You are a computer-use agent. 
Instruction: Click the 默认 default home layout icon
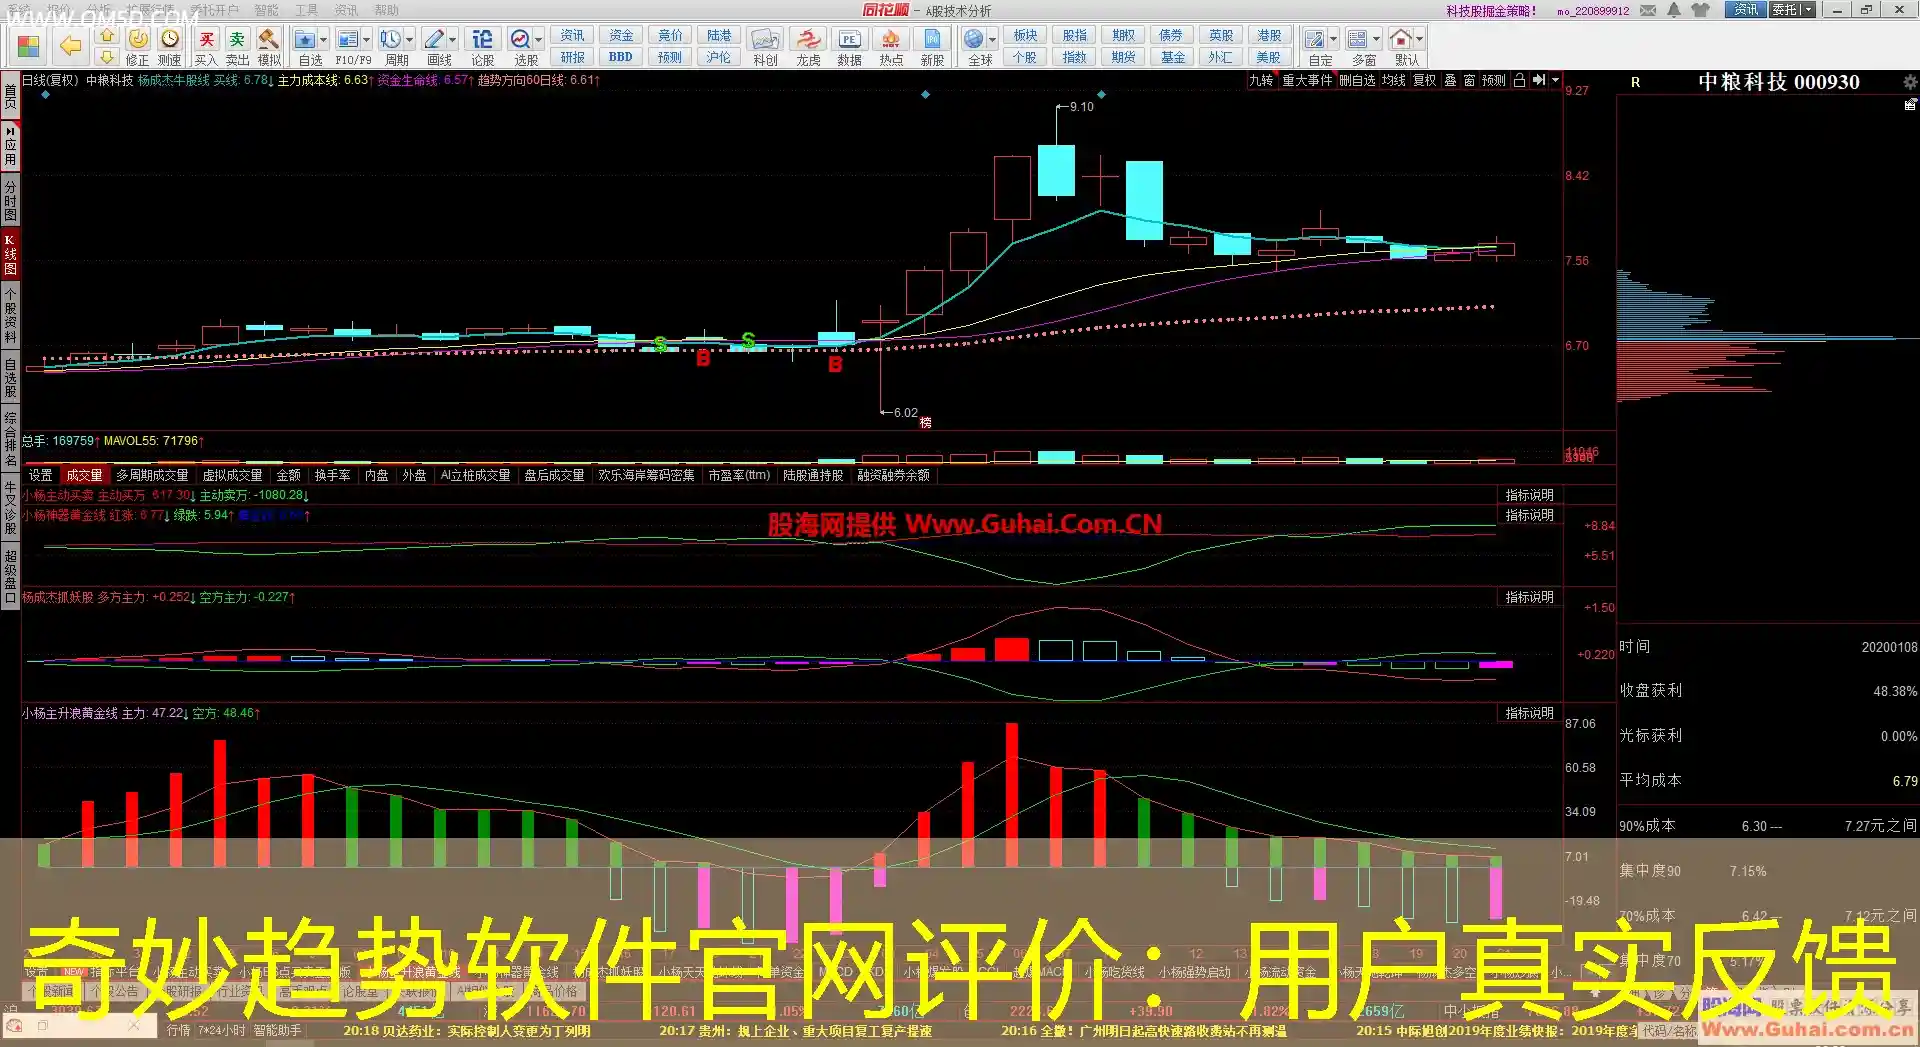click(x=1401, y=40)
